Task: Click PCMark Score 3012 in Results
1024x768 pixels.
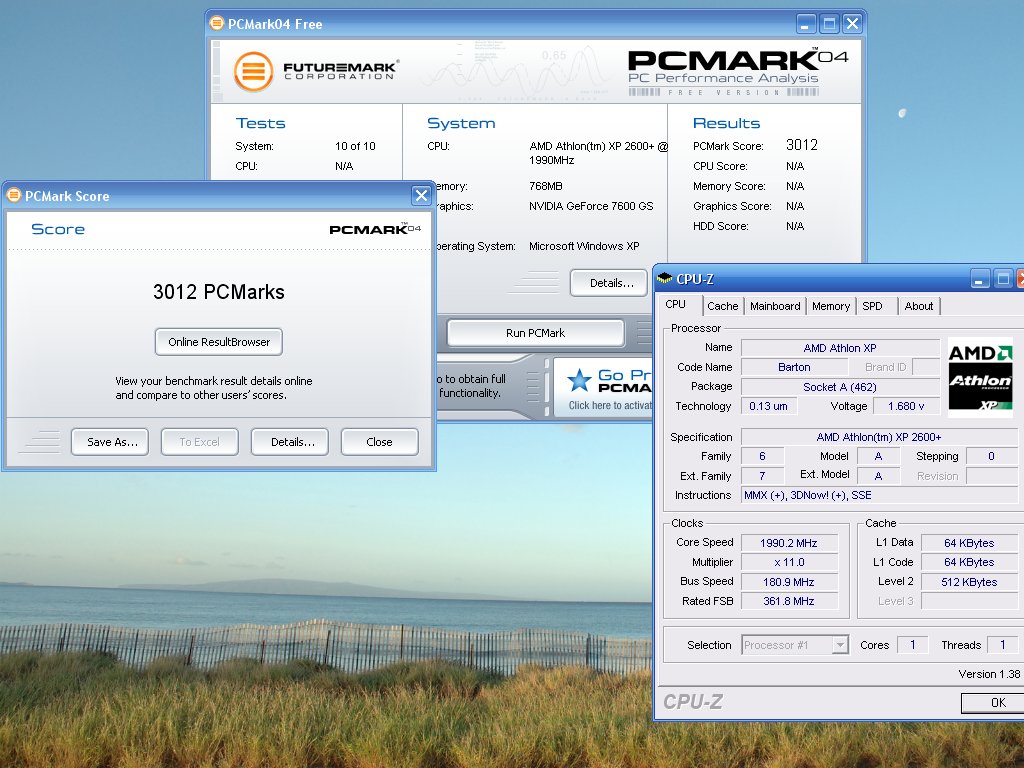Action: [x=801, y=145]
